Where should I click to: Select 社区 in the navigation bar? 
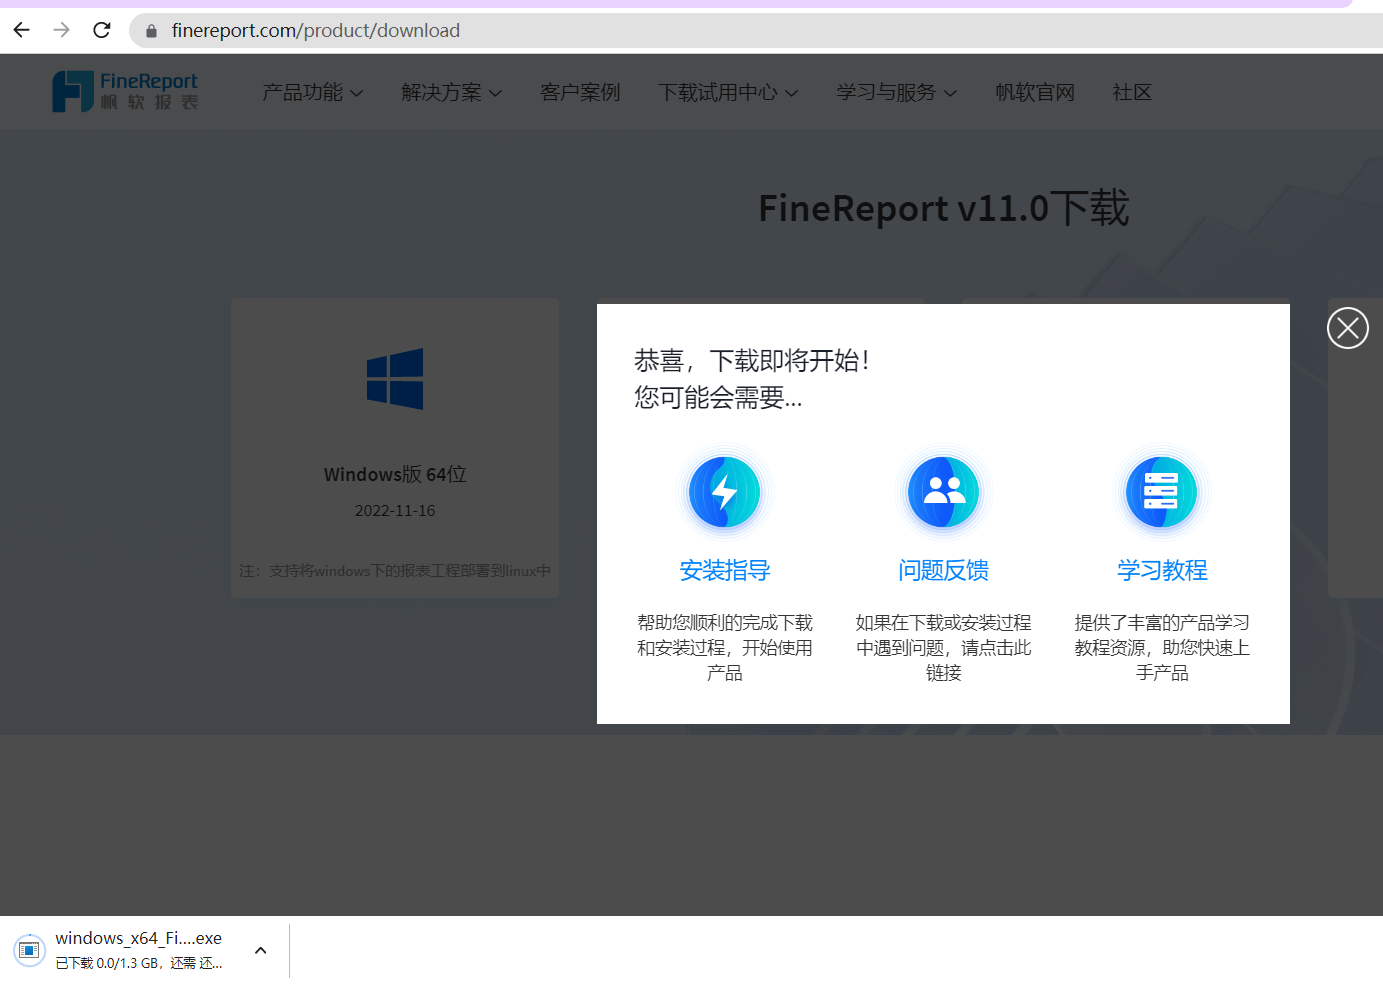[1132, 92]
